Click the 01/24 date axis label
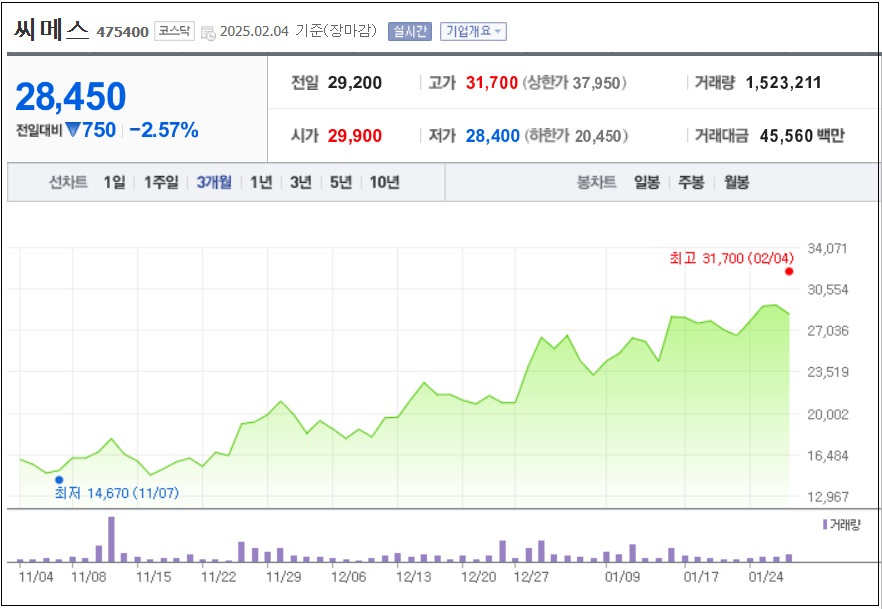Screen dimensions: 882x609 [x=766, y=576]
